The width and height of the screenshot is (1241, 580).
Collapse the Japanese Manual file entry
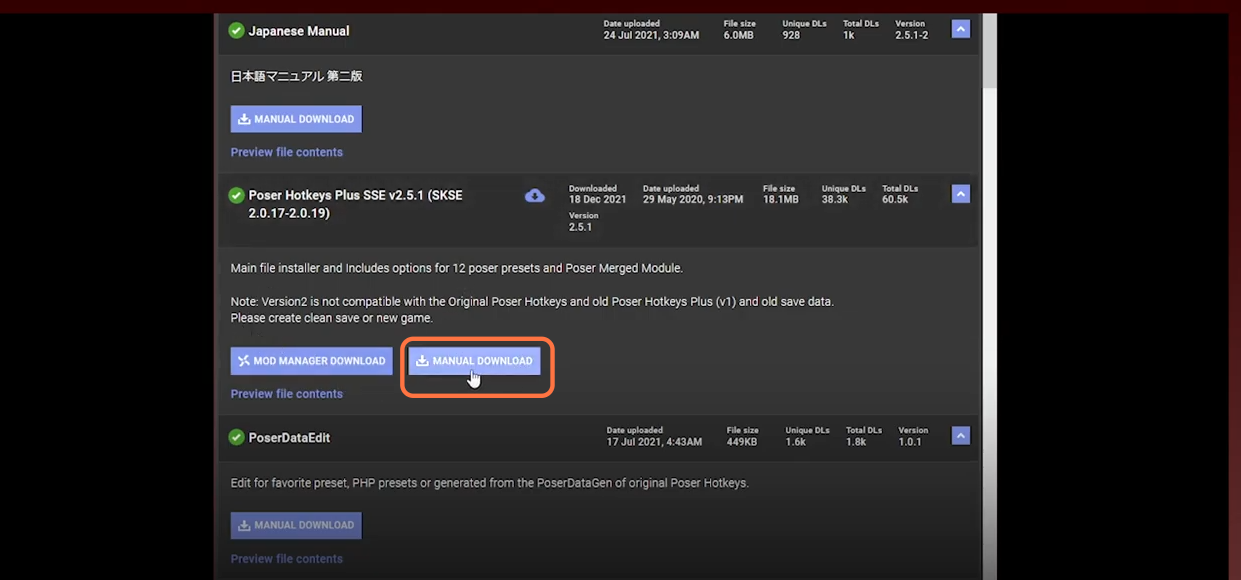[961, 30]
